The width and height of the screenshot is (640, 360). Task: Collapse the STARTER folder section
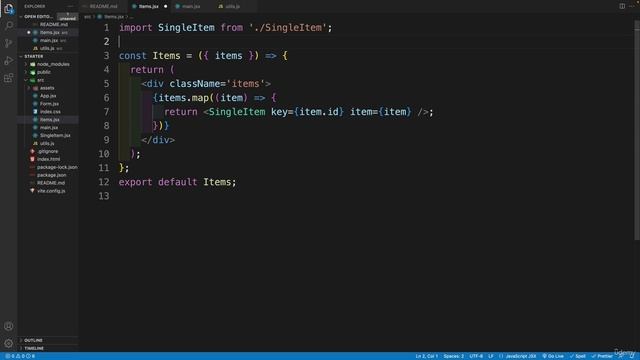pyautogui.click(x=21, y=56)
